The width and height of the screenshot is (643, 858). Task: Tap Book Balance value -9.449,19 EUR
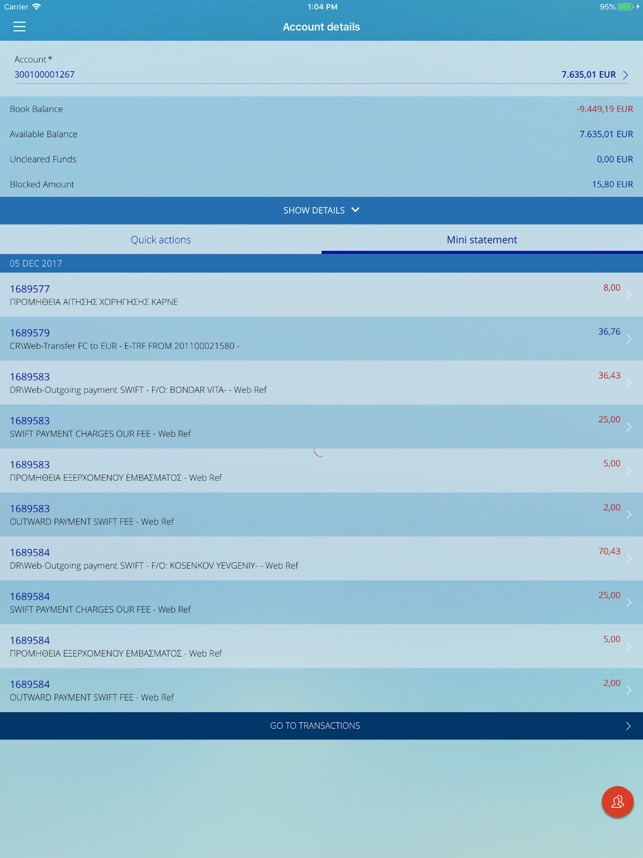tap(604, 109)
